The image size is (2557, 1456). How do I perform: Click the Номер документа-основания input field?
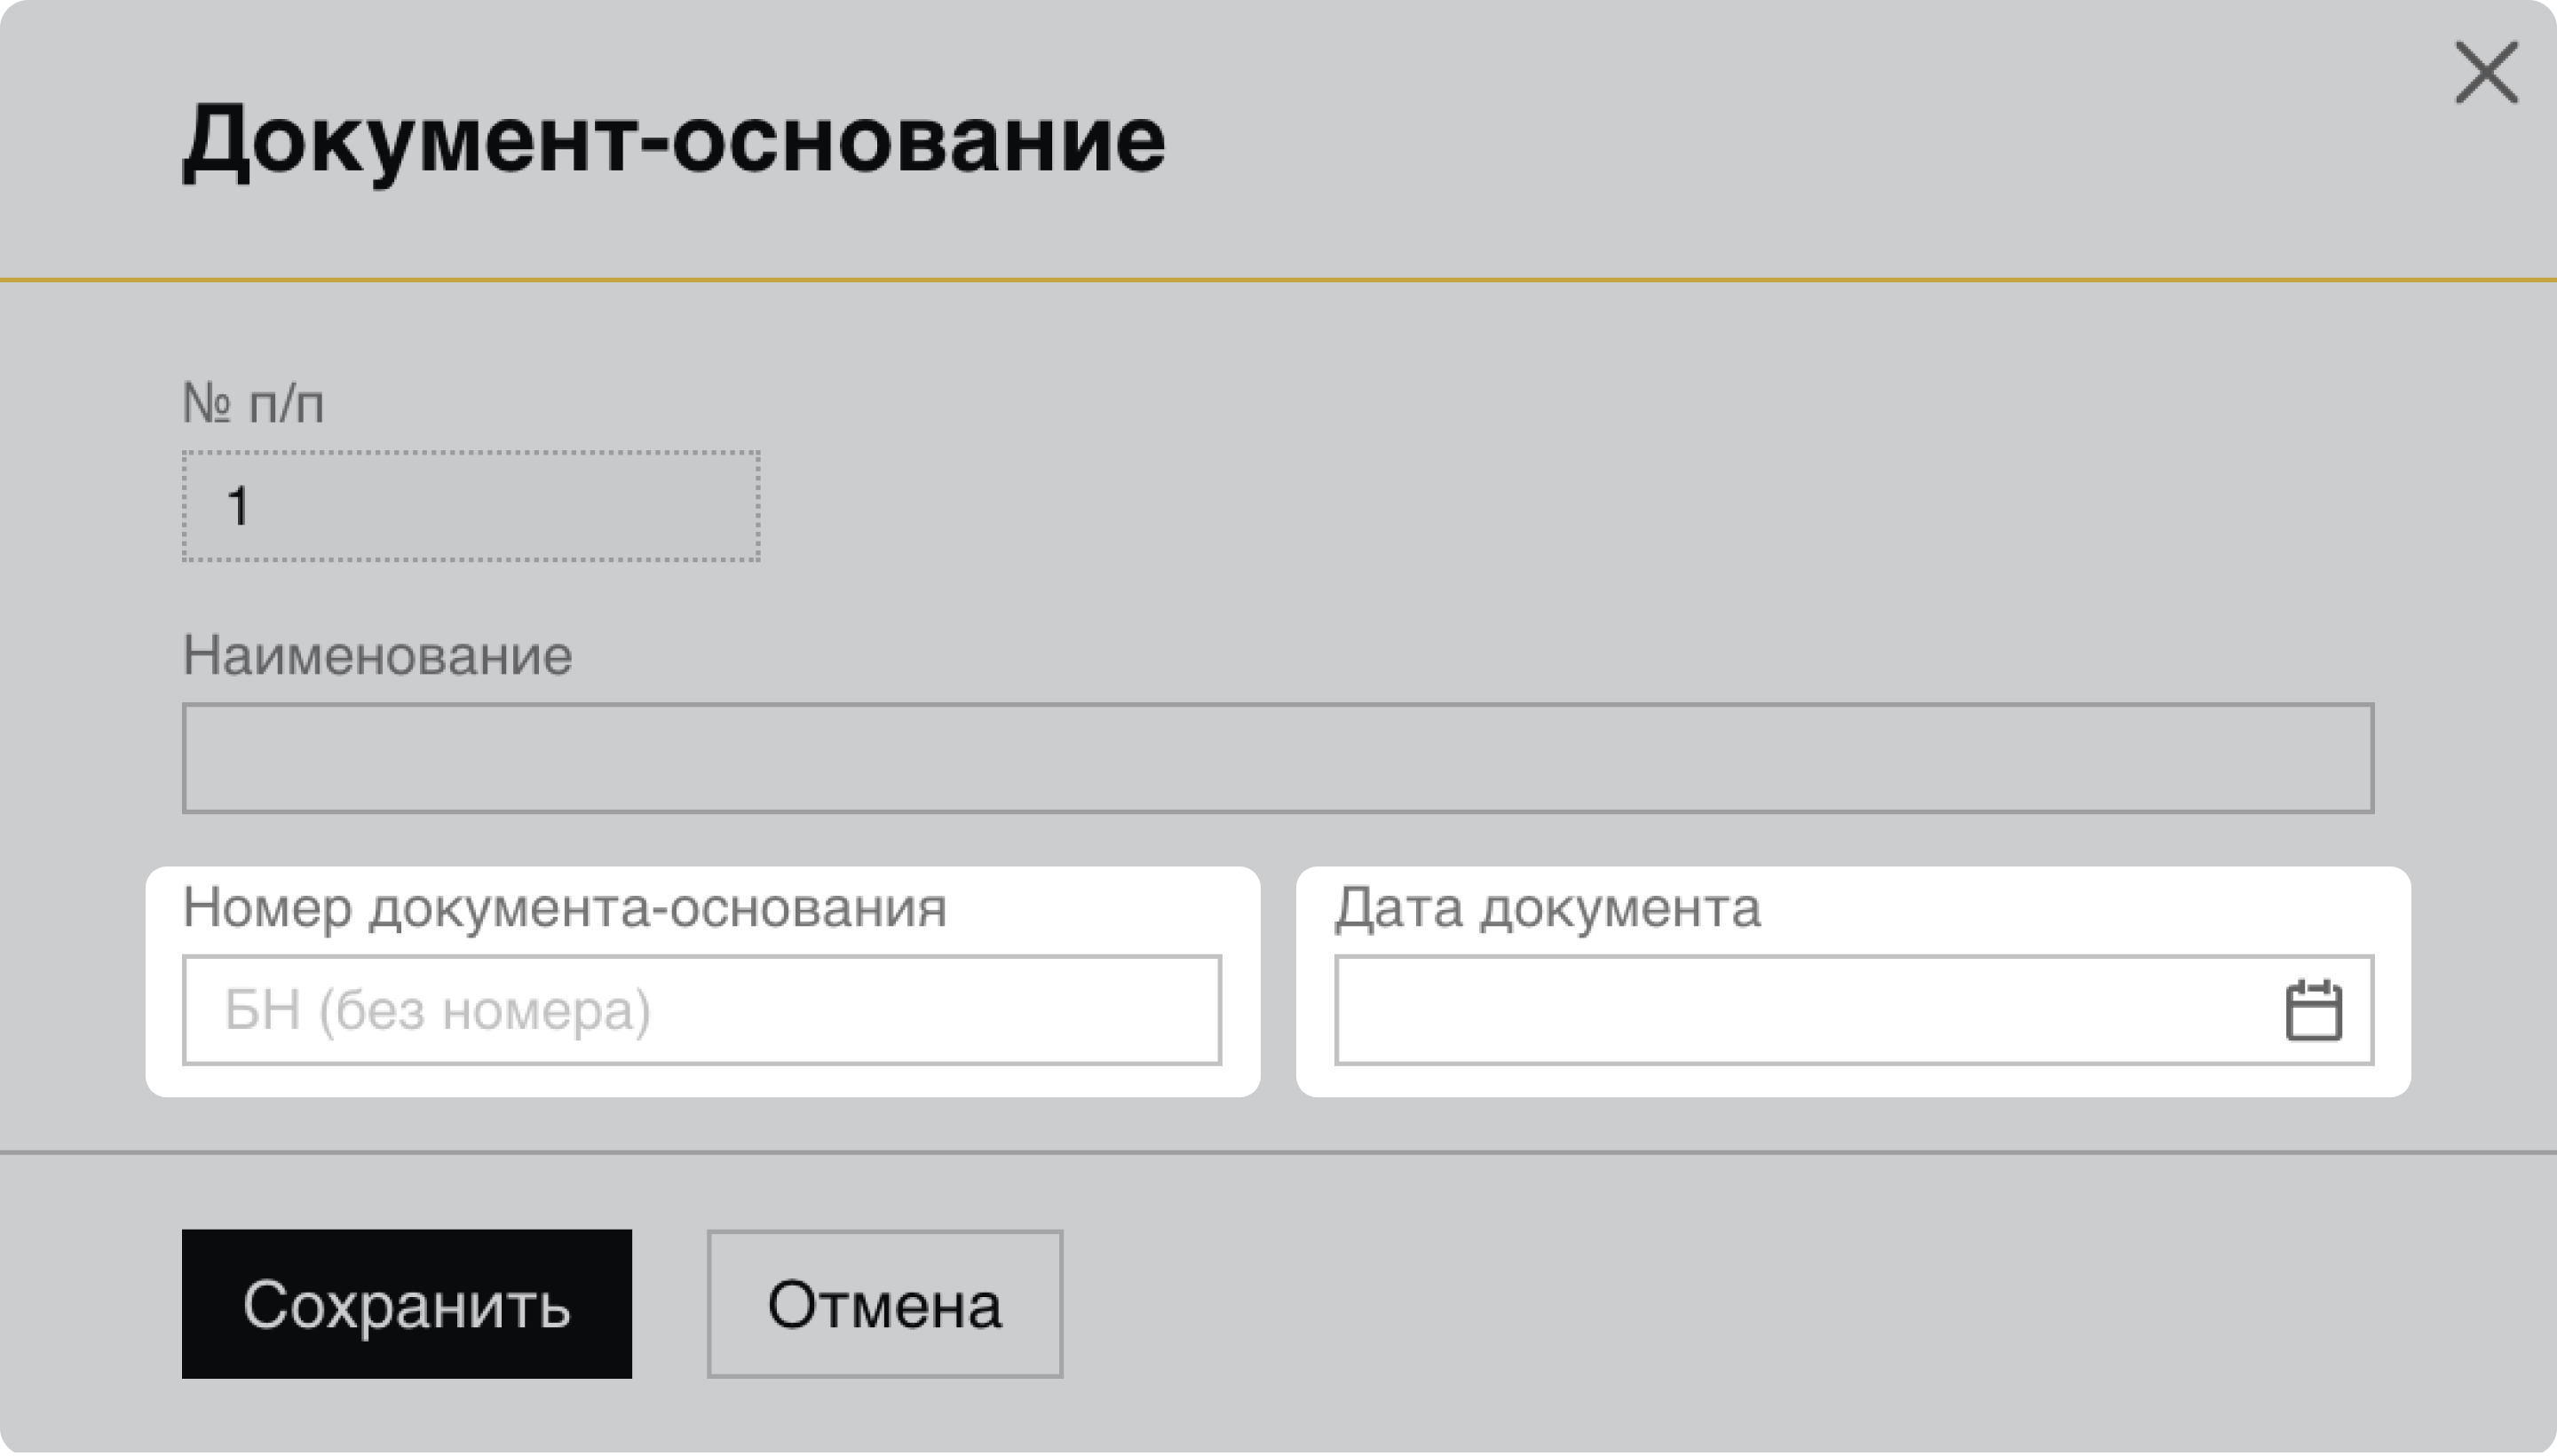(x=701, y=1010)
